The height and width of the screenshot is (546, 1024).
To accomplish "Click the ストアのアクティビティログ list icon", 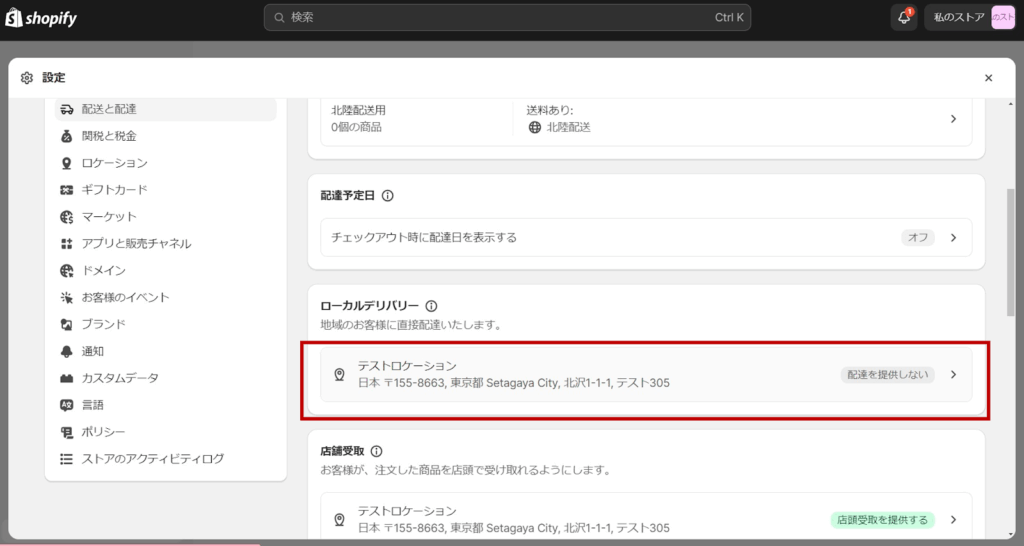I will (x=67, y=459).
